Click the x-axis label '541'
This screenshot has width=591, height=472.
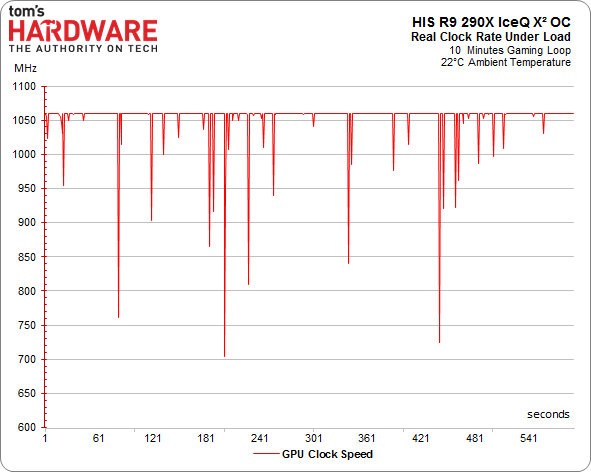pyautogui.click(x=528, y=438)
